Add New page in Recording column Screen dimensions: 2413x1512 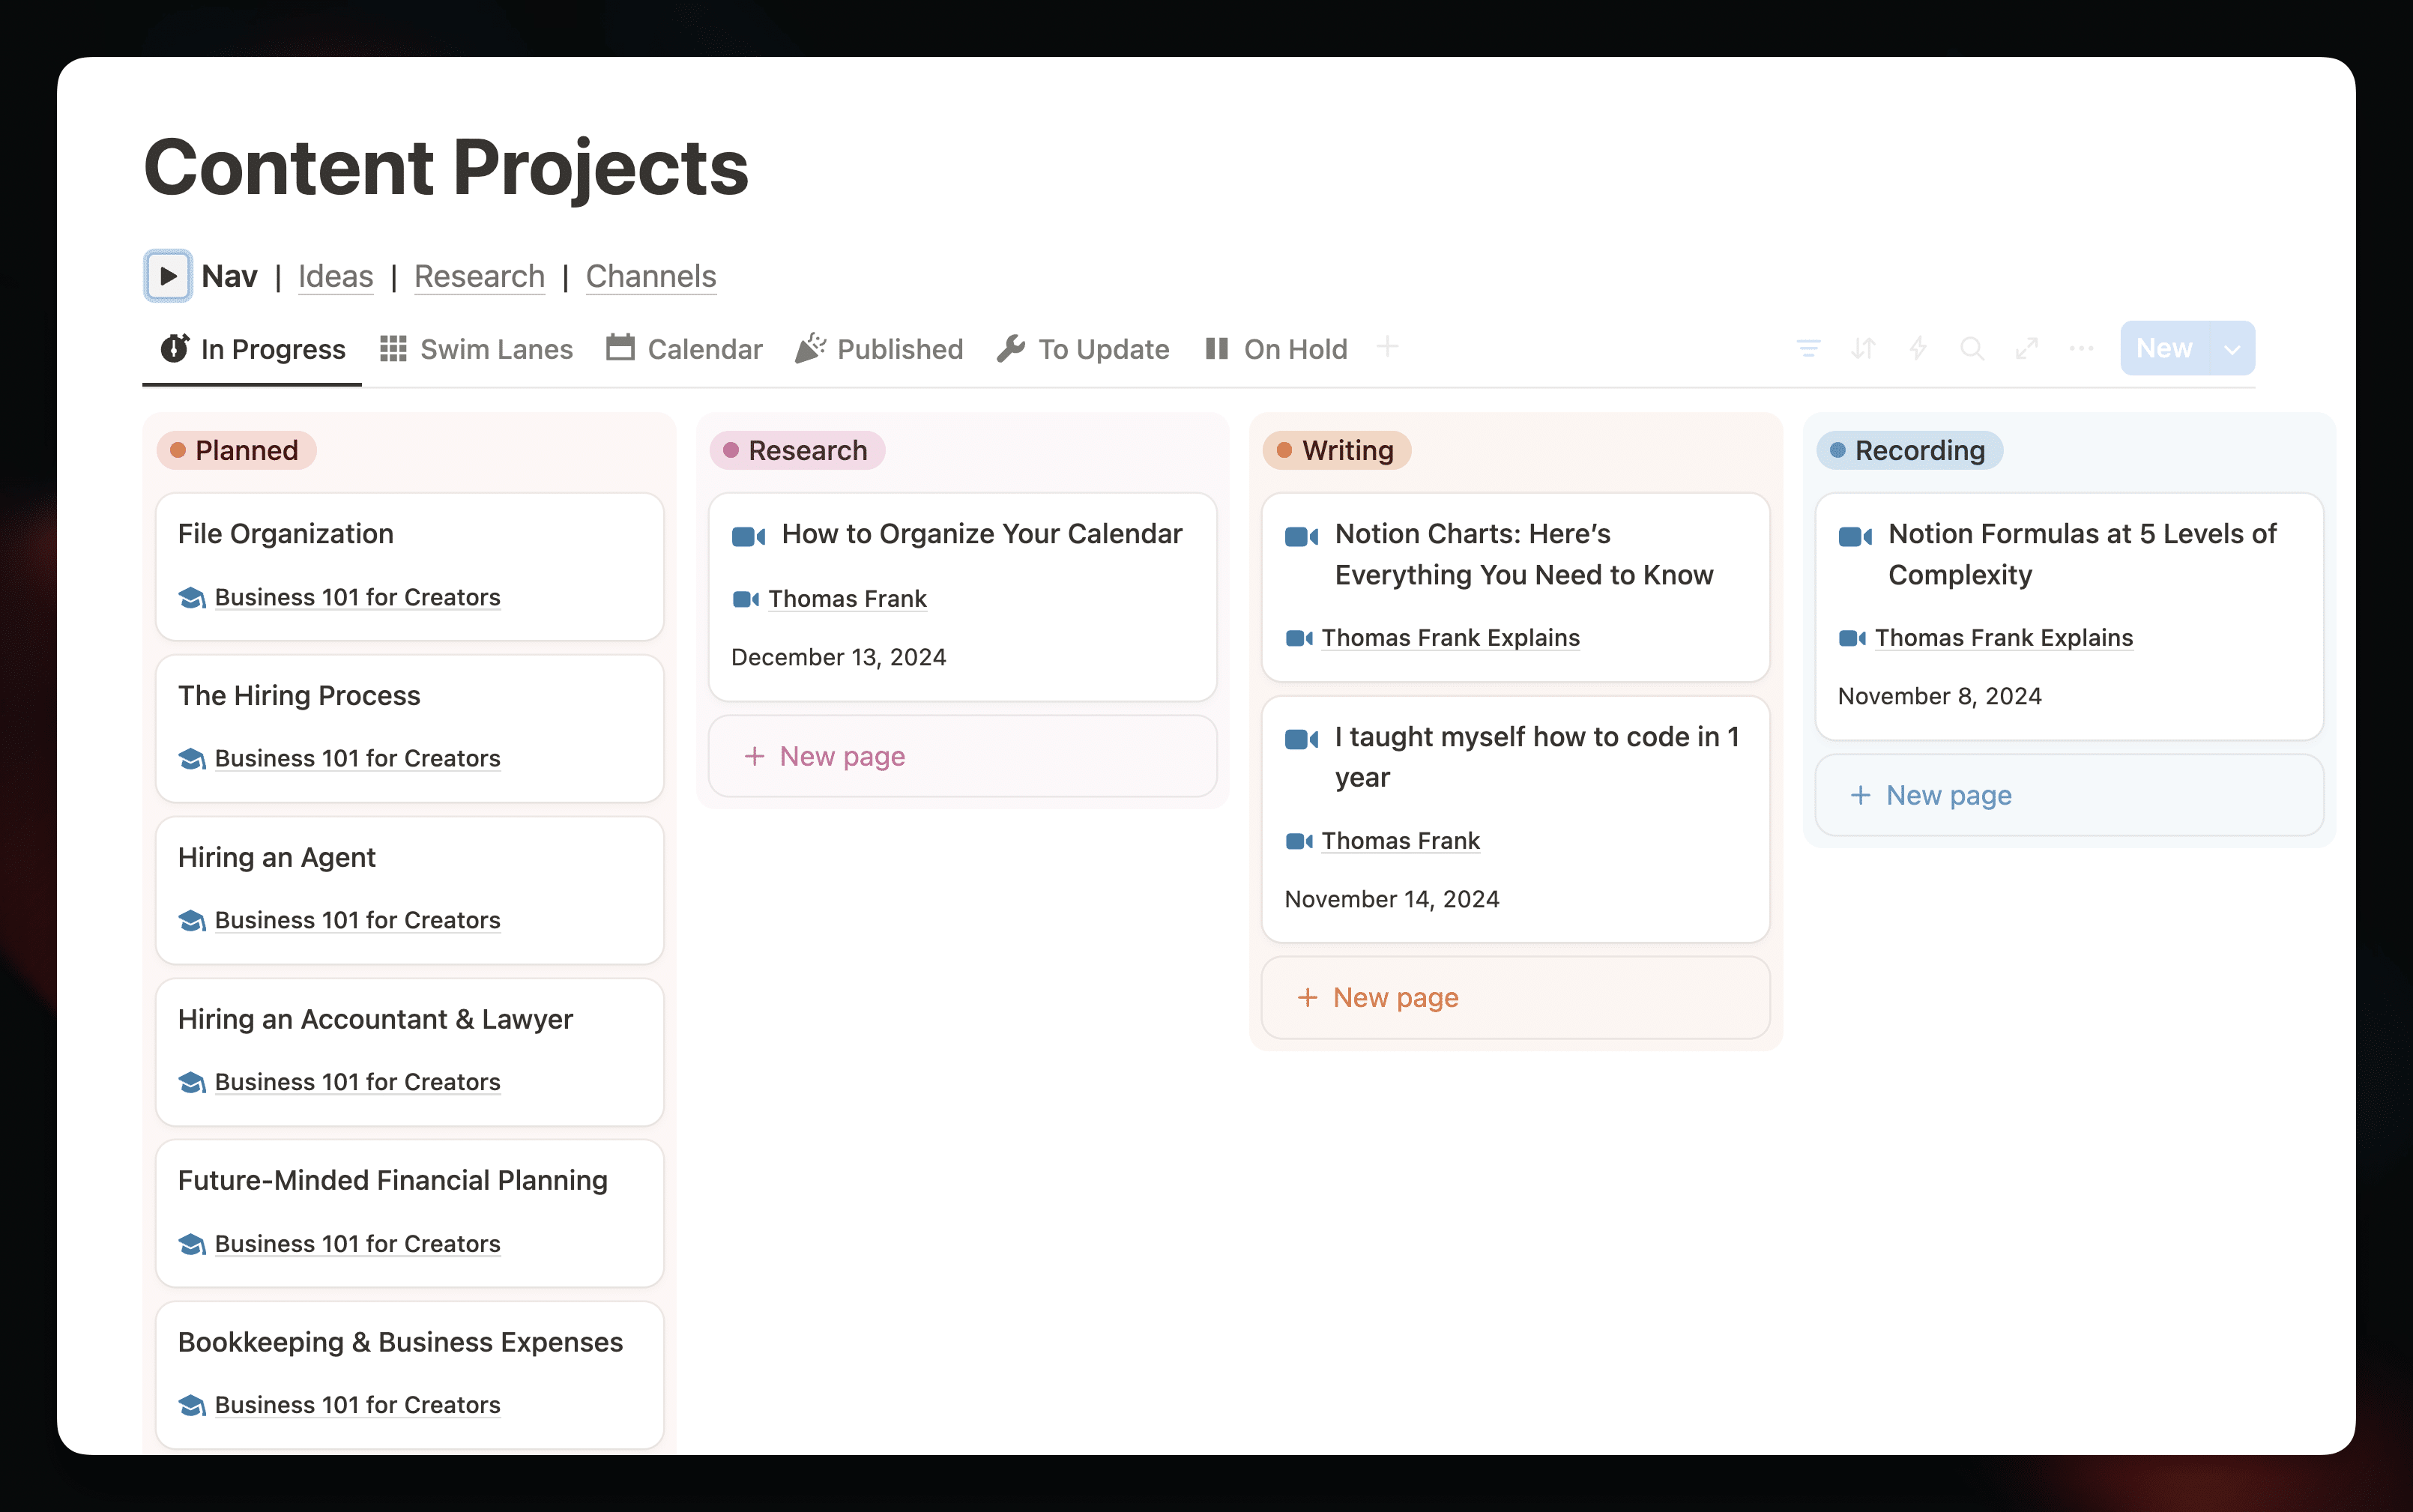pos(2069,795)
